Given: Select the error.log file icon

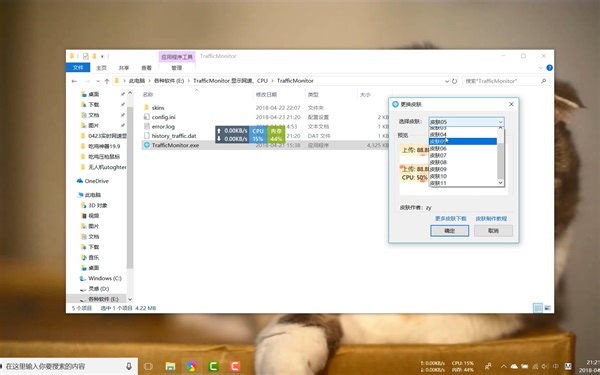Looking at the screenshot, I should point(147,126).
